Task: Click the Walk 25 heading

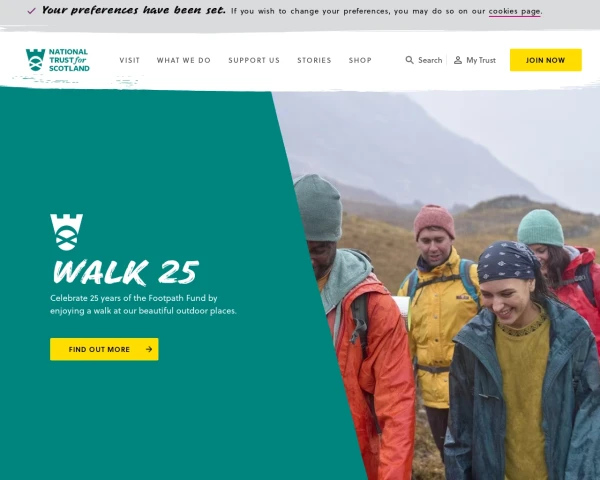Action: click(x=126, y=272)
